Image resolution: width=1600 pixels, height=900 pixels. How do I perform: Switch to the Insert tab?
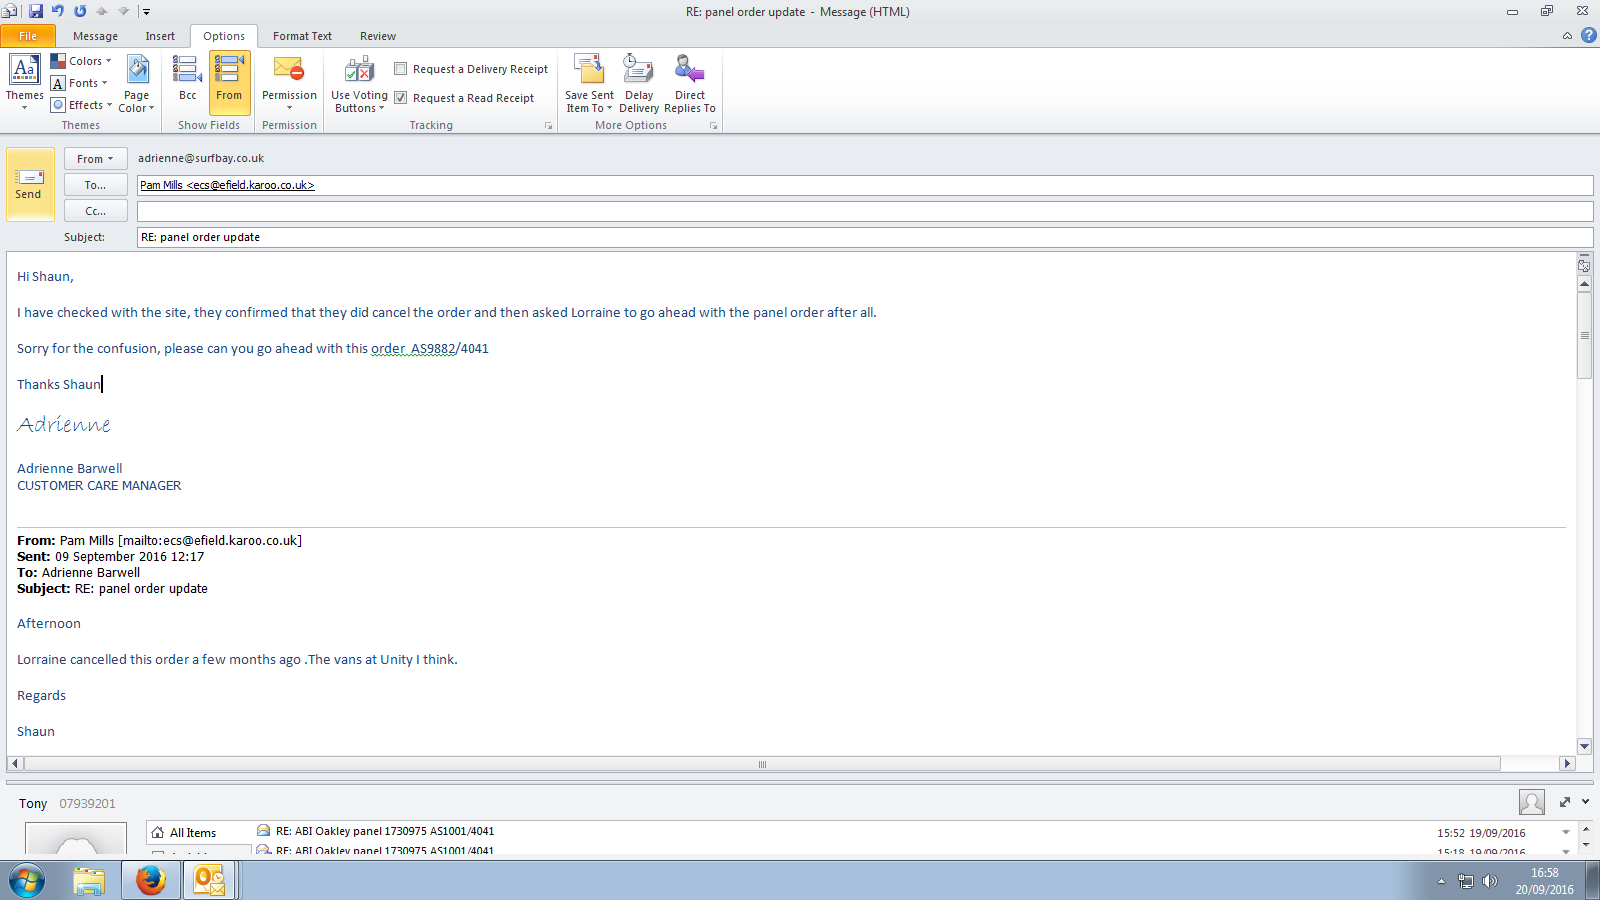[160, 36]
